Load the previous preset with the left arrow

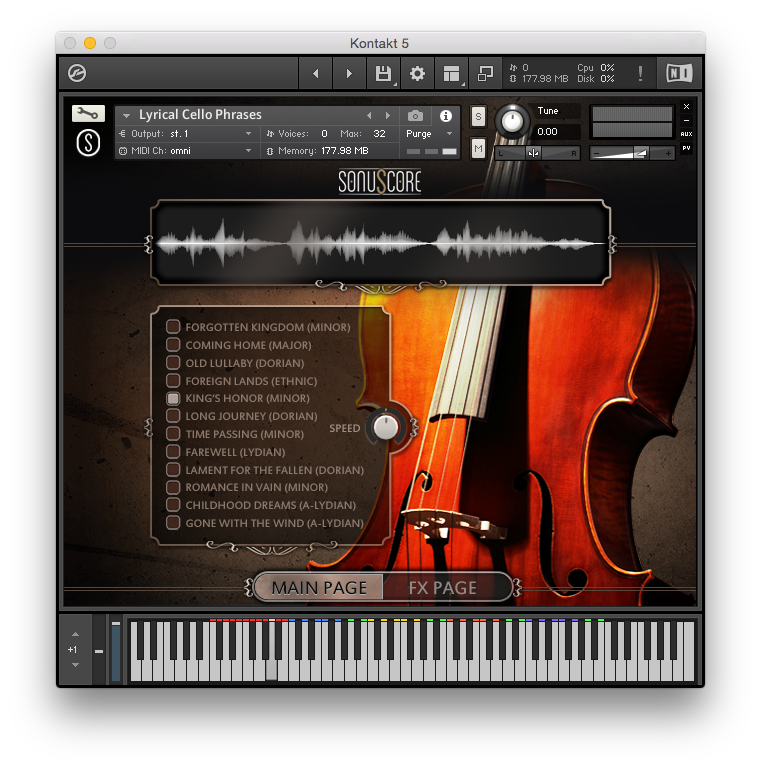coord(315,73)
